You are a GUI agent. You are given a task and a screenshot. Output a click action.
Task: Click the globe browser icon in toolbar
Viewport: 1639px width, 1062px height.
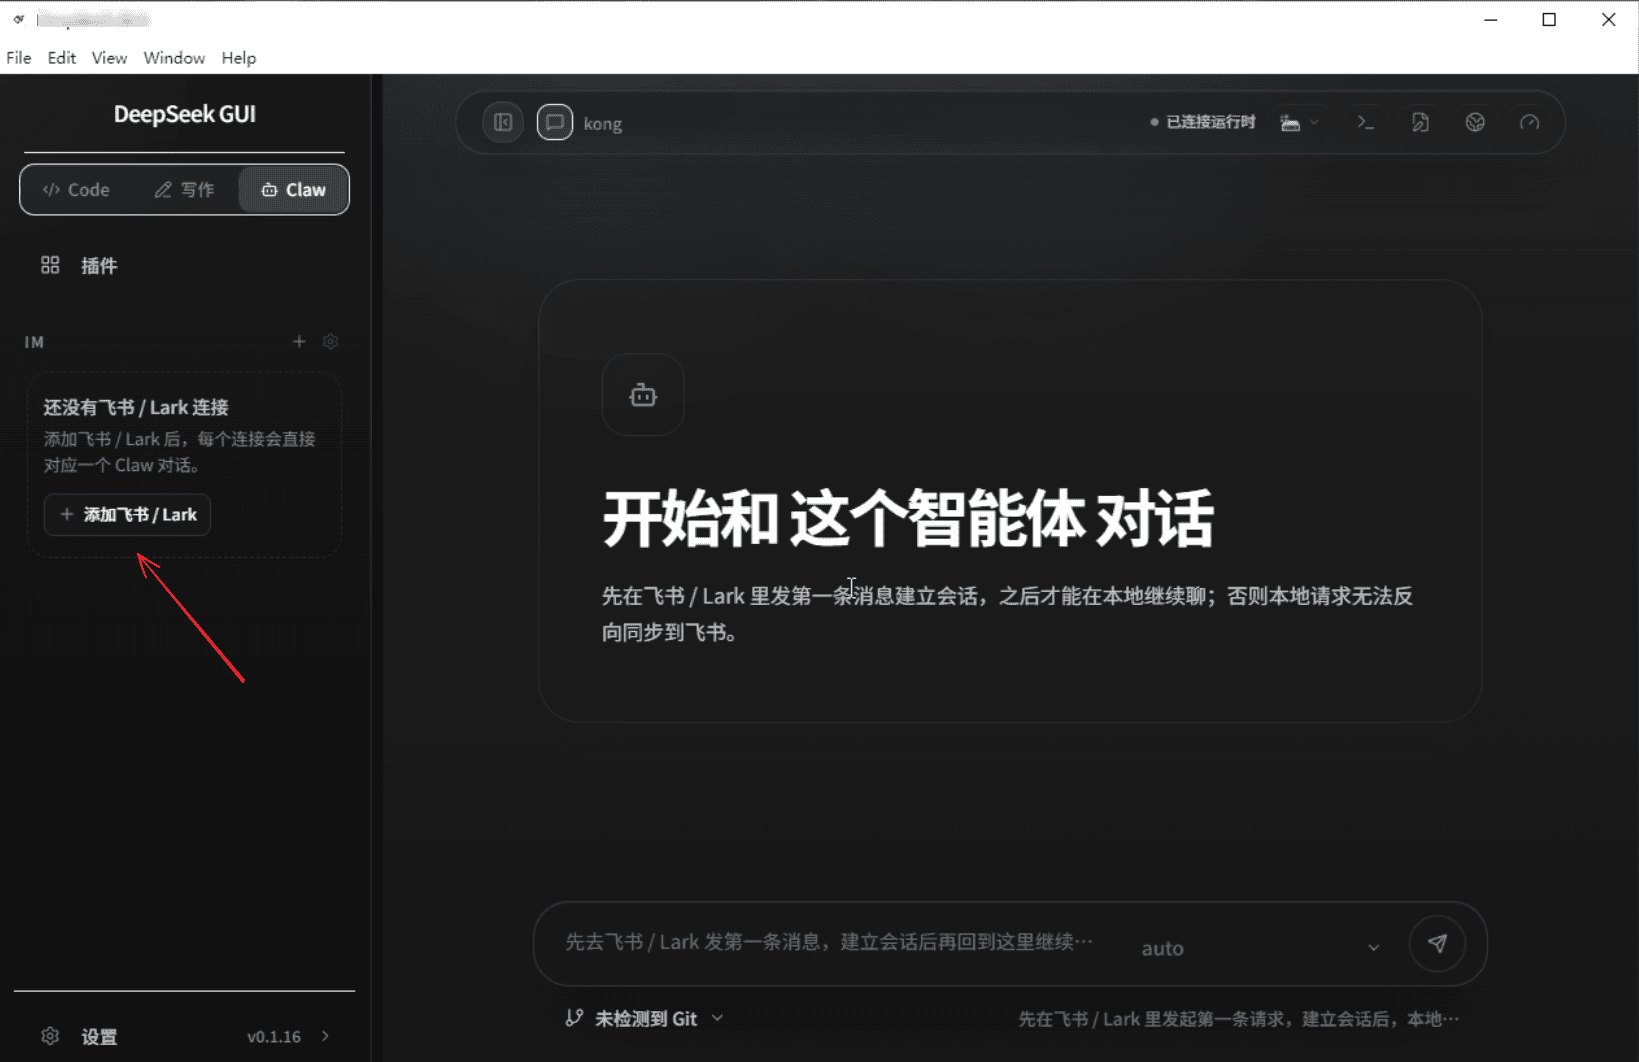click(1475, 122)
